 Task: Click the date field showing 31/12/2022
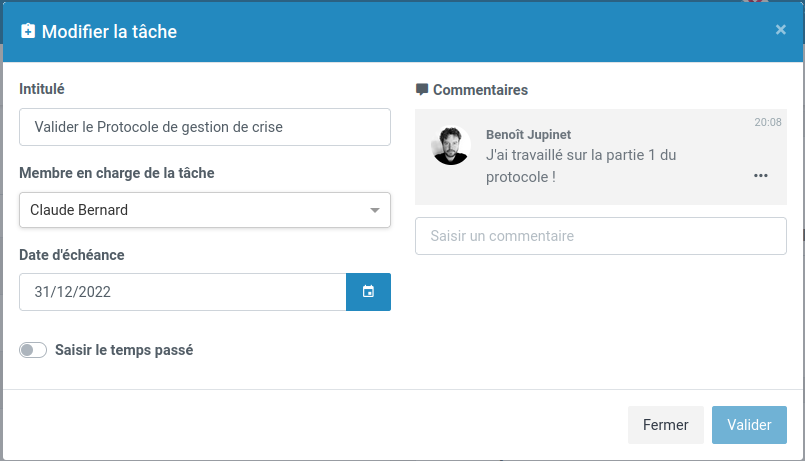coord(182,292)
